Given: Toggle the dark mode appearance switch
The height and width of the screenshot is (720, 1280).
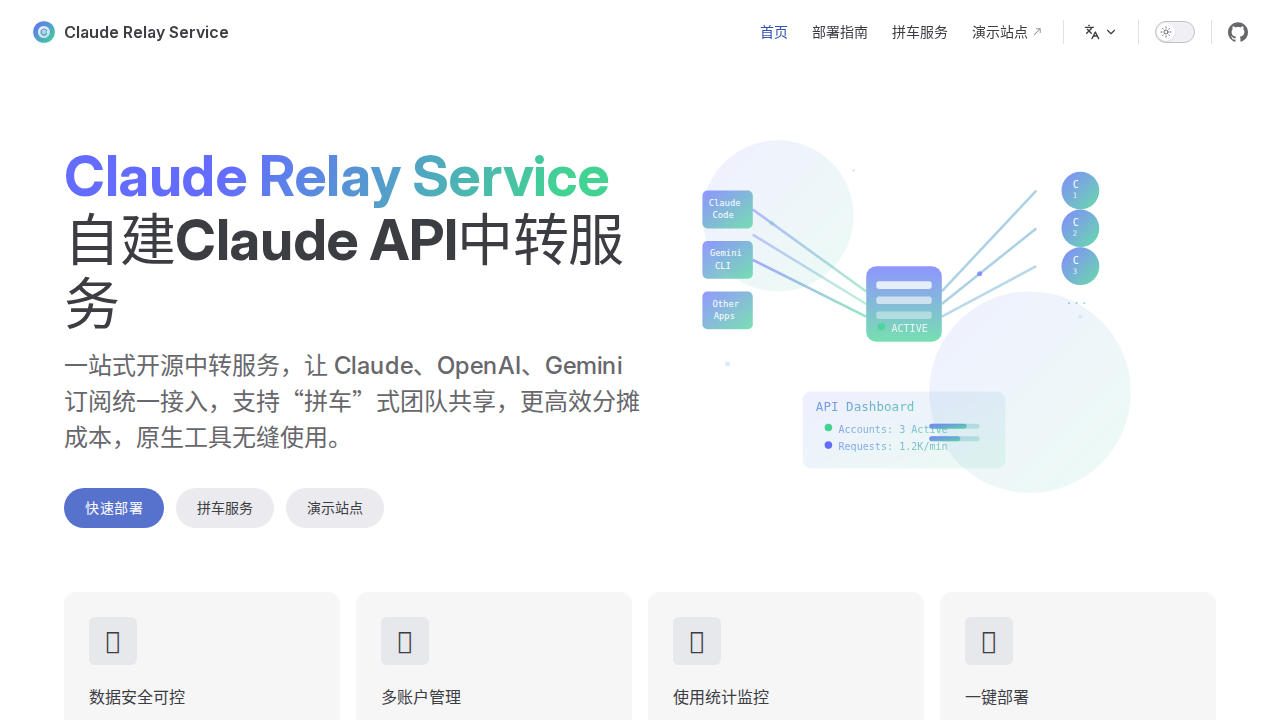Looking at the screenshot, I should 1175,32.
